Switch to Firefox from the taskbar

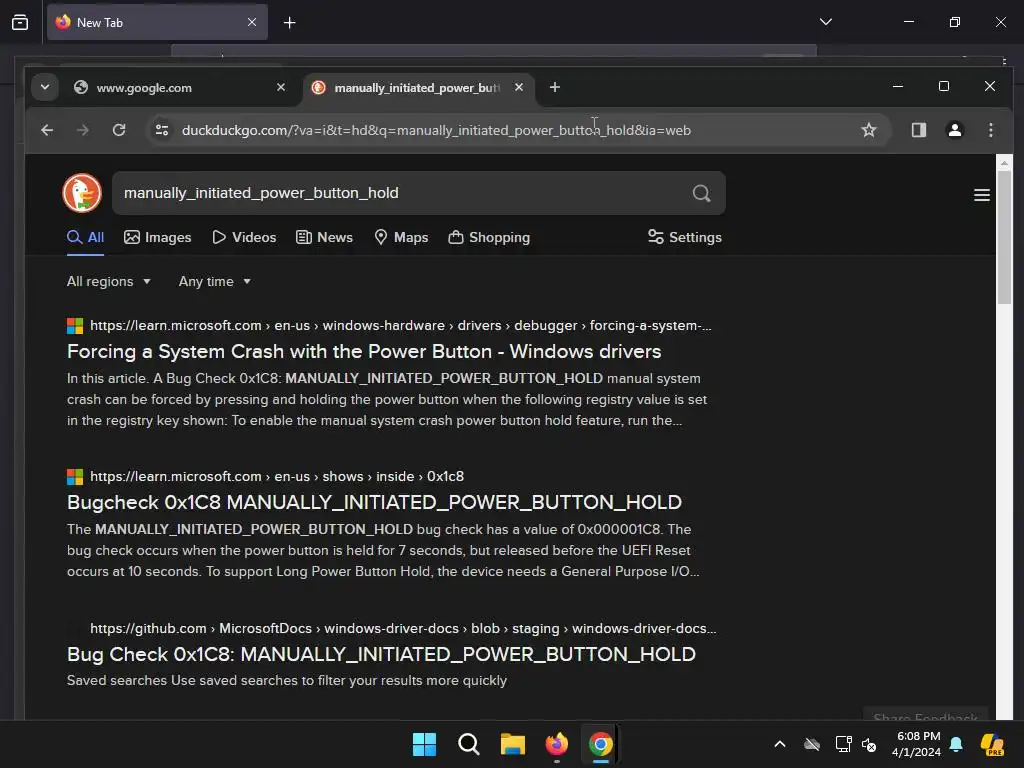(x=556, y=744)
